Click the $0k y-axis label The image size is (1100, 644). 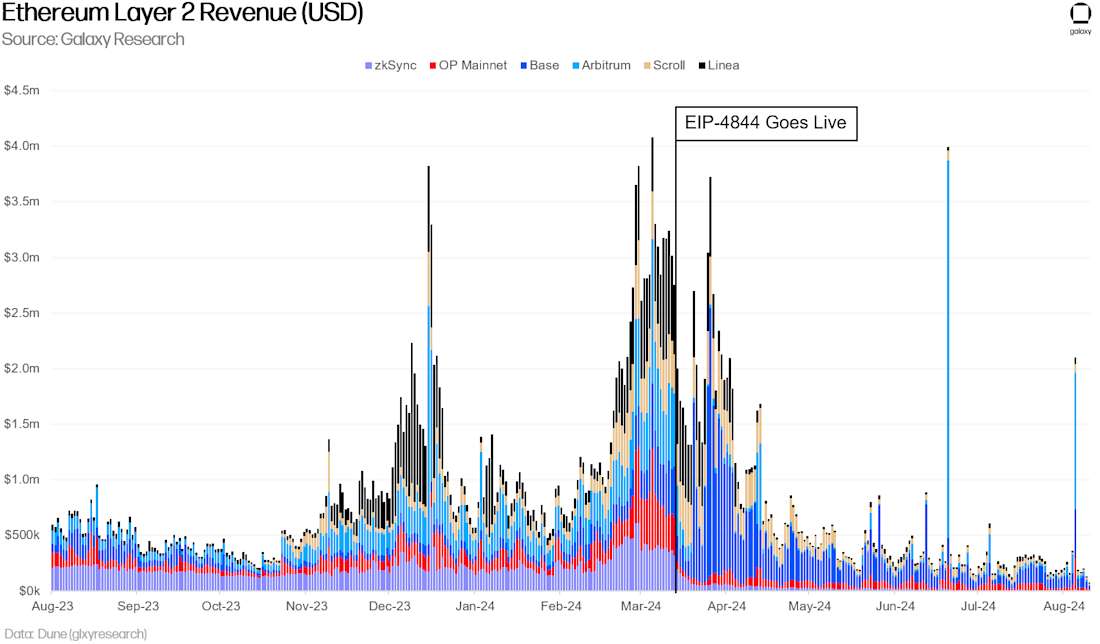coord(29,591)
